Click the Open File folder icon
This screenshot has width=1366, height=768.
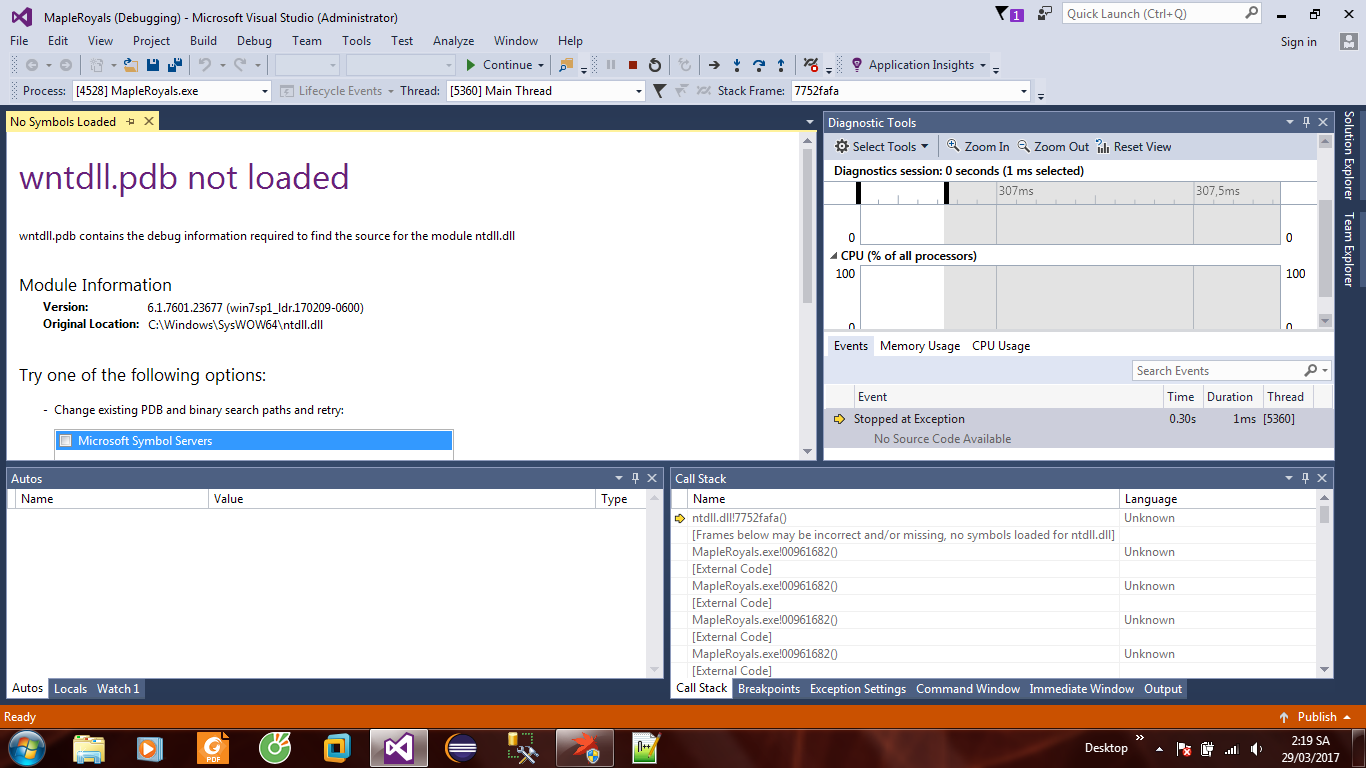[x=130, y=65]
